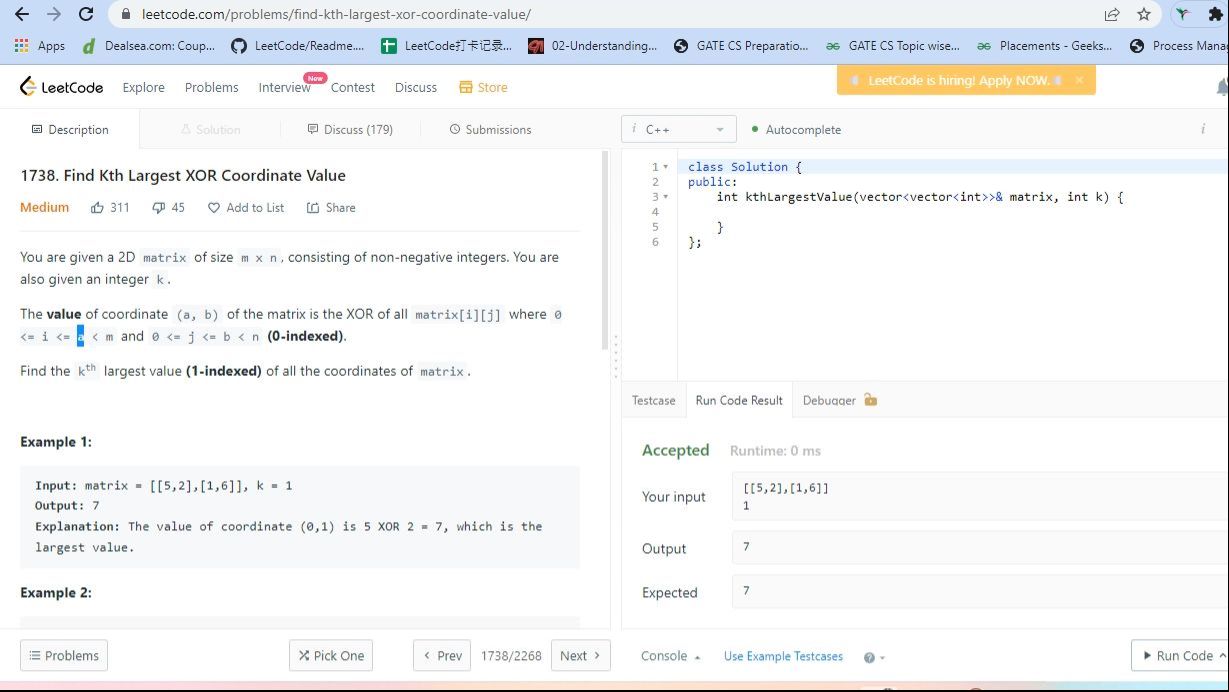1229x692 pixels.
Task: Open the LeetCode logo home page
Action: pyautogui.click(x=62, y=87)
